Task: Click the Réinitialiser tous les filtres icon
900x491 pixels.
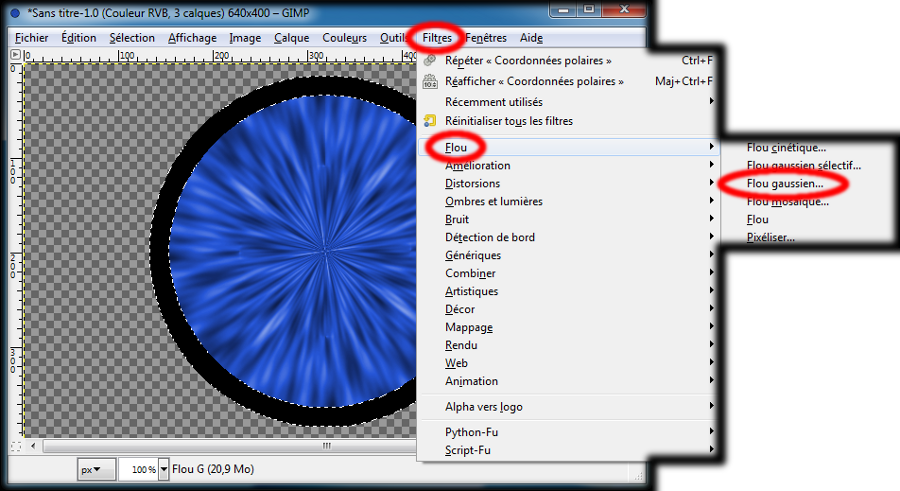Action: (430, 121)
